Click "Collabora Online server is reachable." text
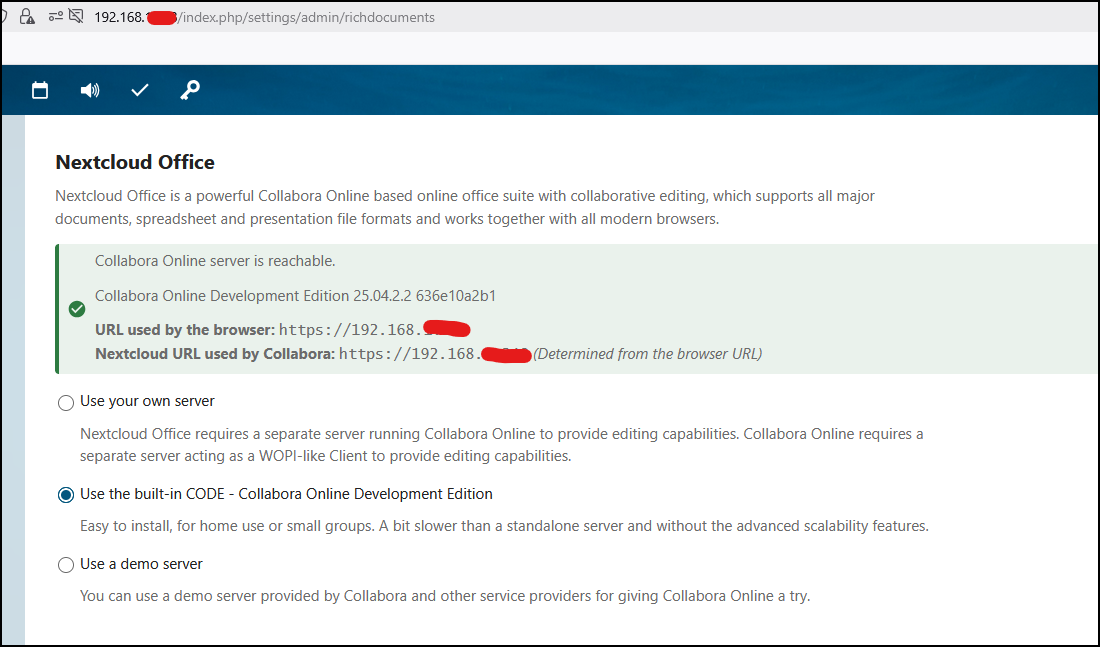 tap(215, 261)
